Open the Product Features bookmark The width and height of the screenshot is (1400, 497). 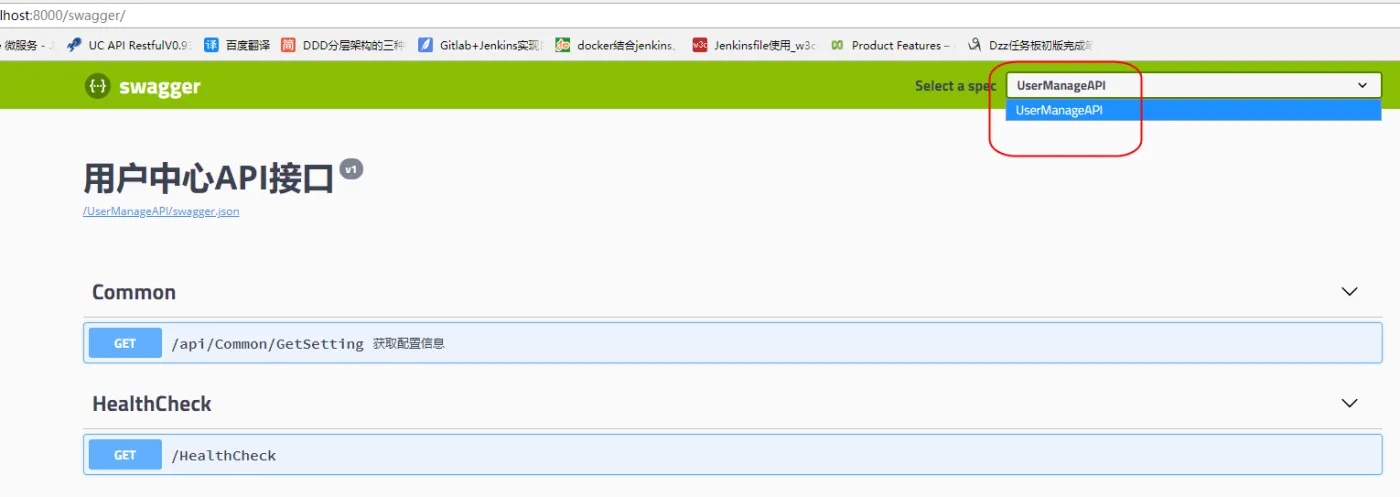(891, 45)
